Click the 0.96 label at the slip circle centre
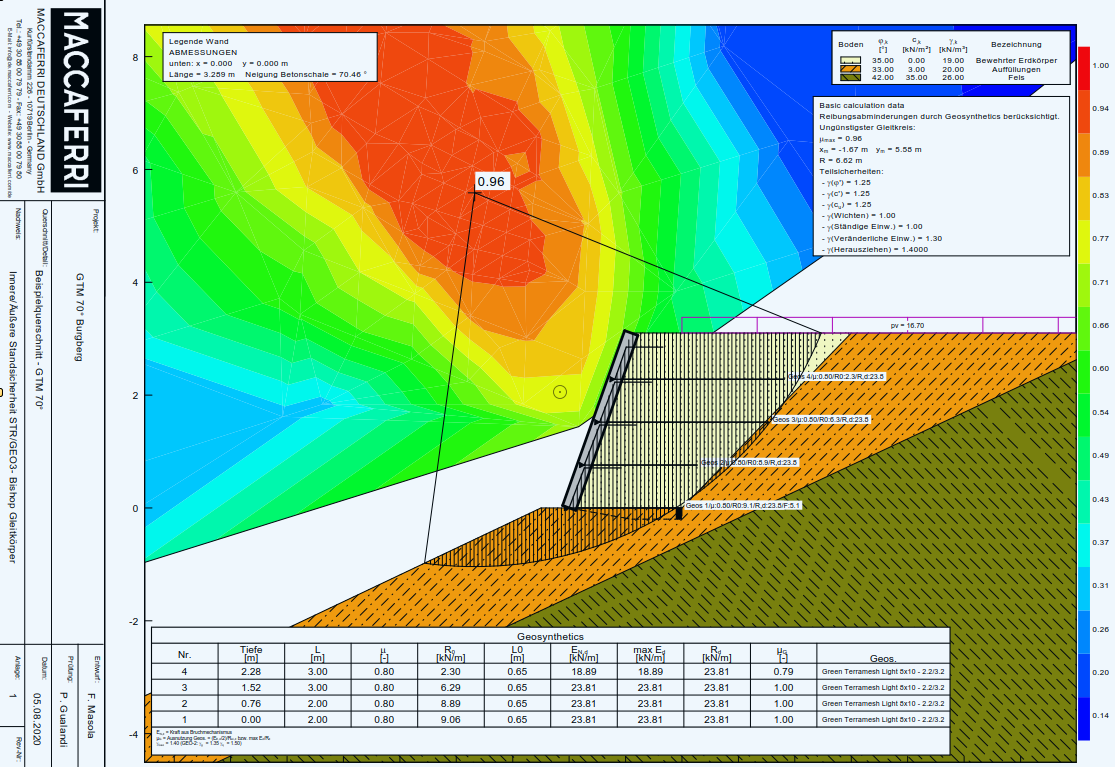The image size is (1115, 767). pyautogui.click(x=491, y=182)
